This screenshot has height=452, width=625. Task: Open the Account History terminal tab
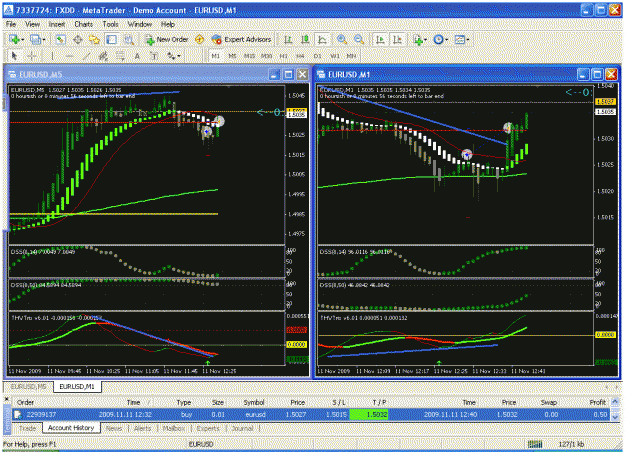coord(71,428)
